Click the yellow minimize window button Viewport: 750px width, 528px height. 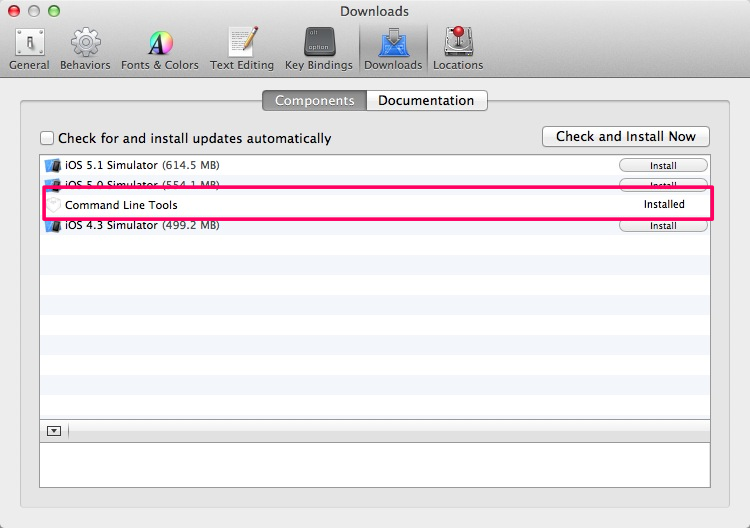[34, 11]
